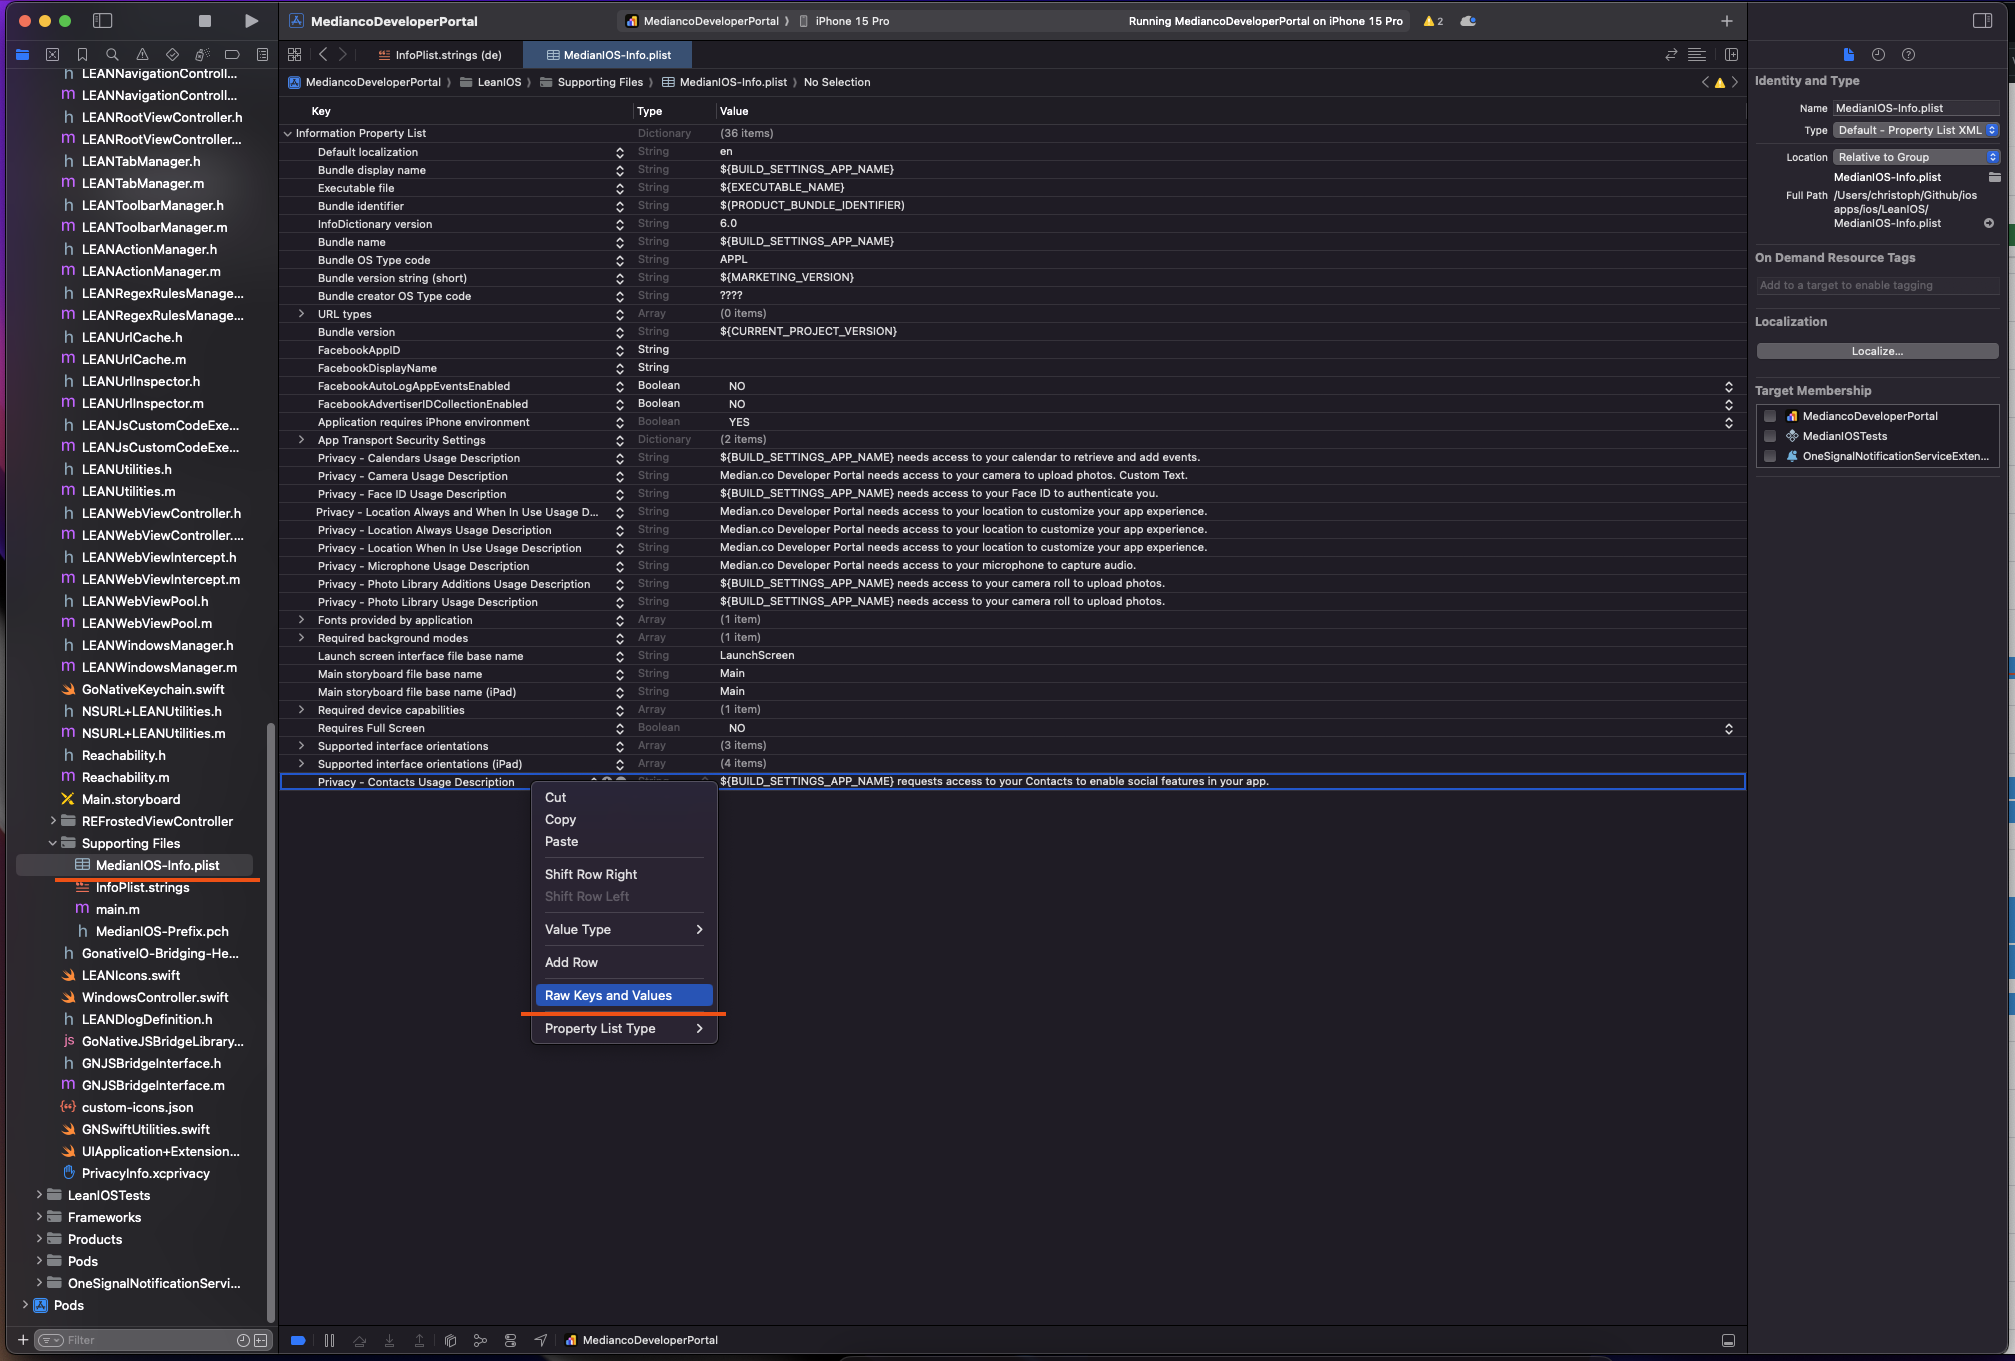Open the Bookmark navigator
Viewport: 2015px width, 1361px height.
83,55
